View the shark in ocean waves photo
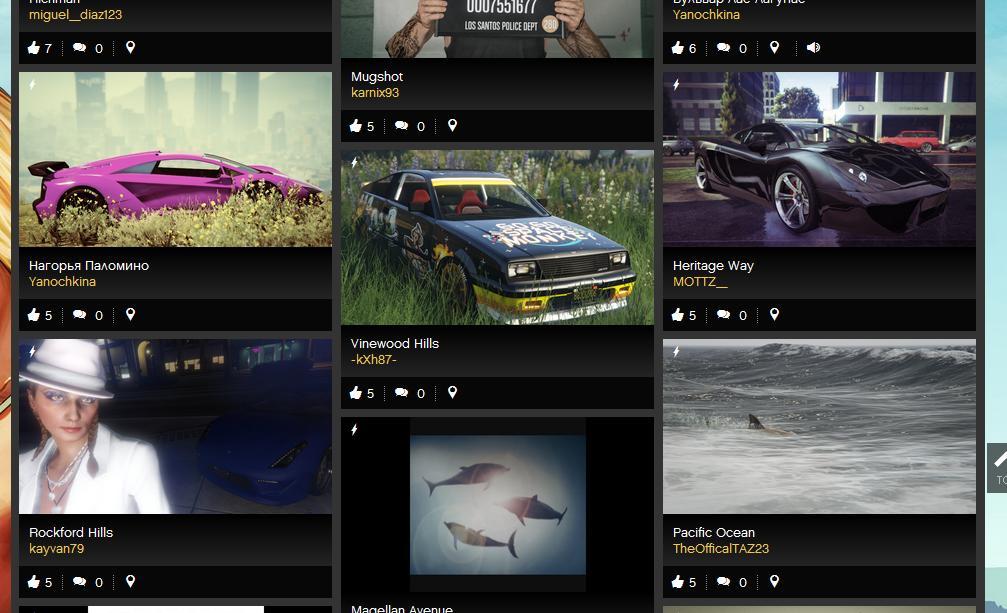 (x=819, y=426)
